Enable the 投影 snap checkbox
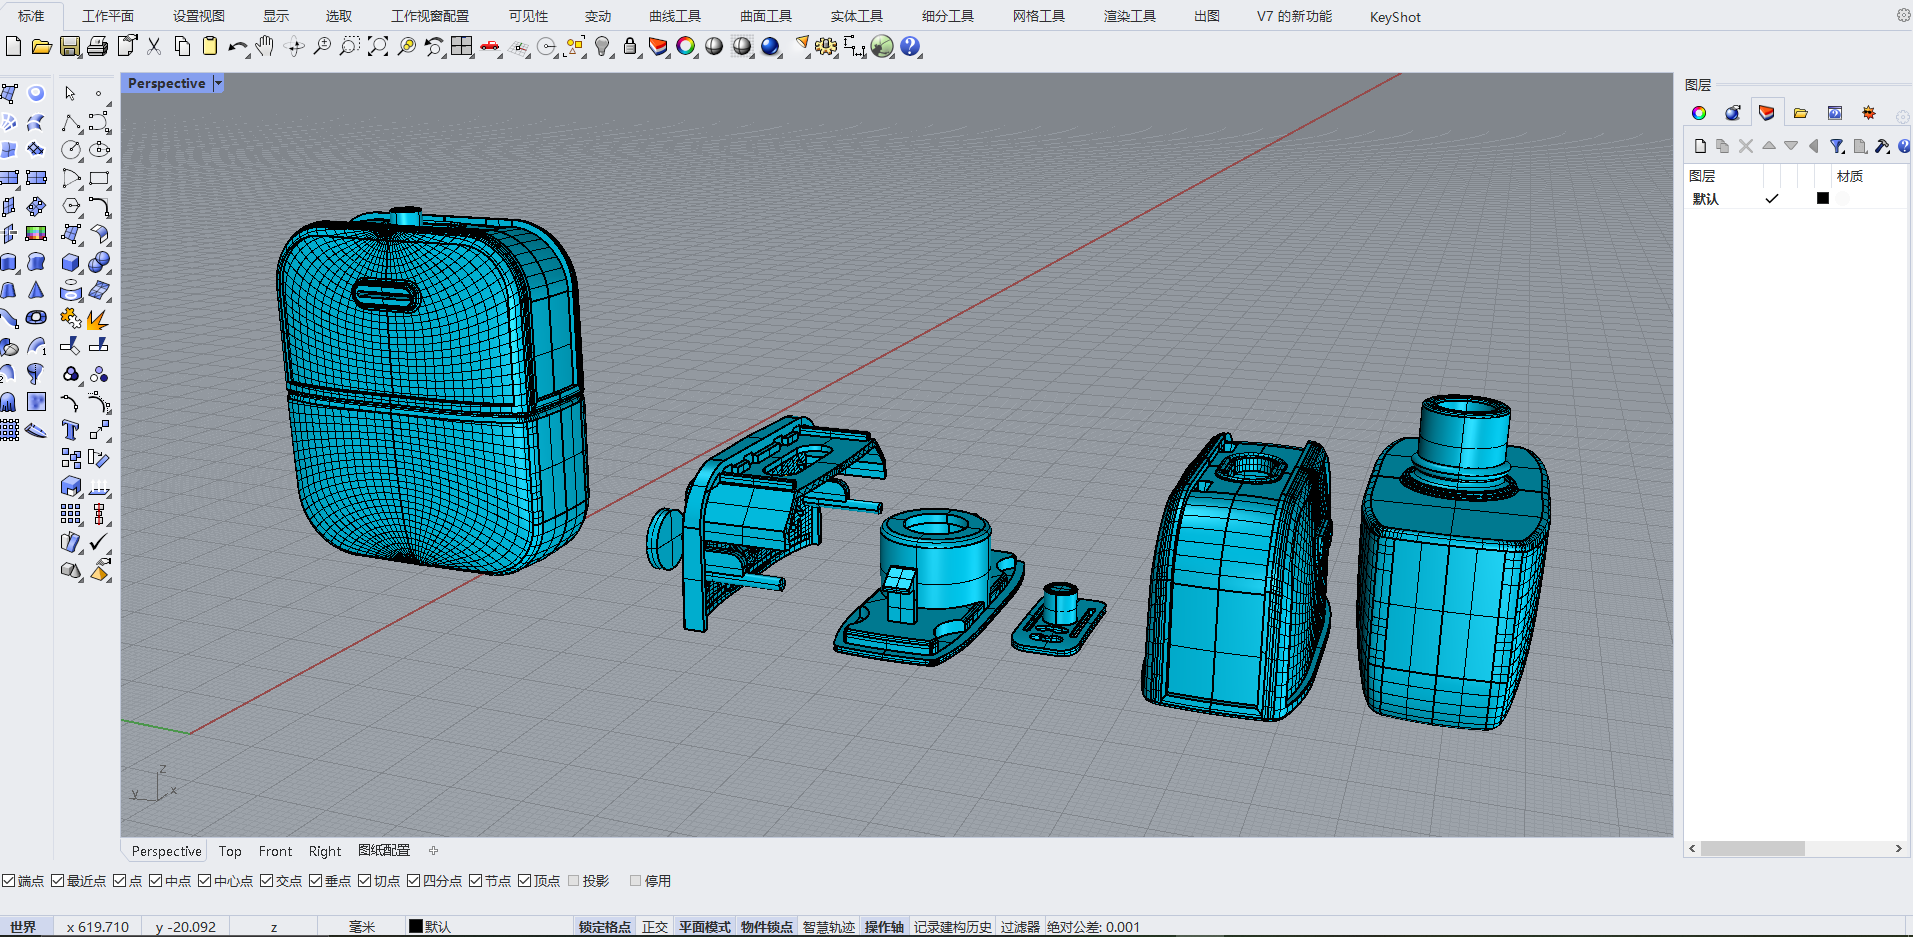This screenshot has width=1913, height=937. pyautogui.click(x=574, y=880)
